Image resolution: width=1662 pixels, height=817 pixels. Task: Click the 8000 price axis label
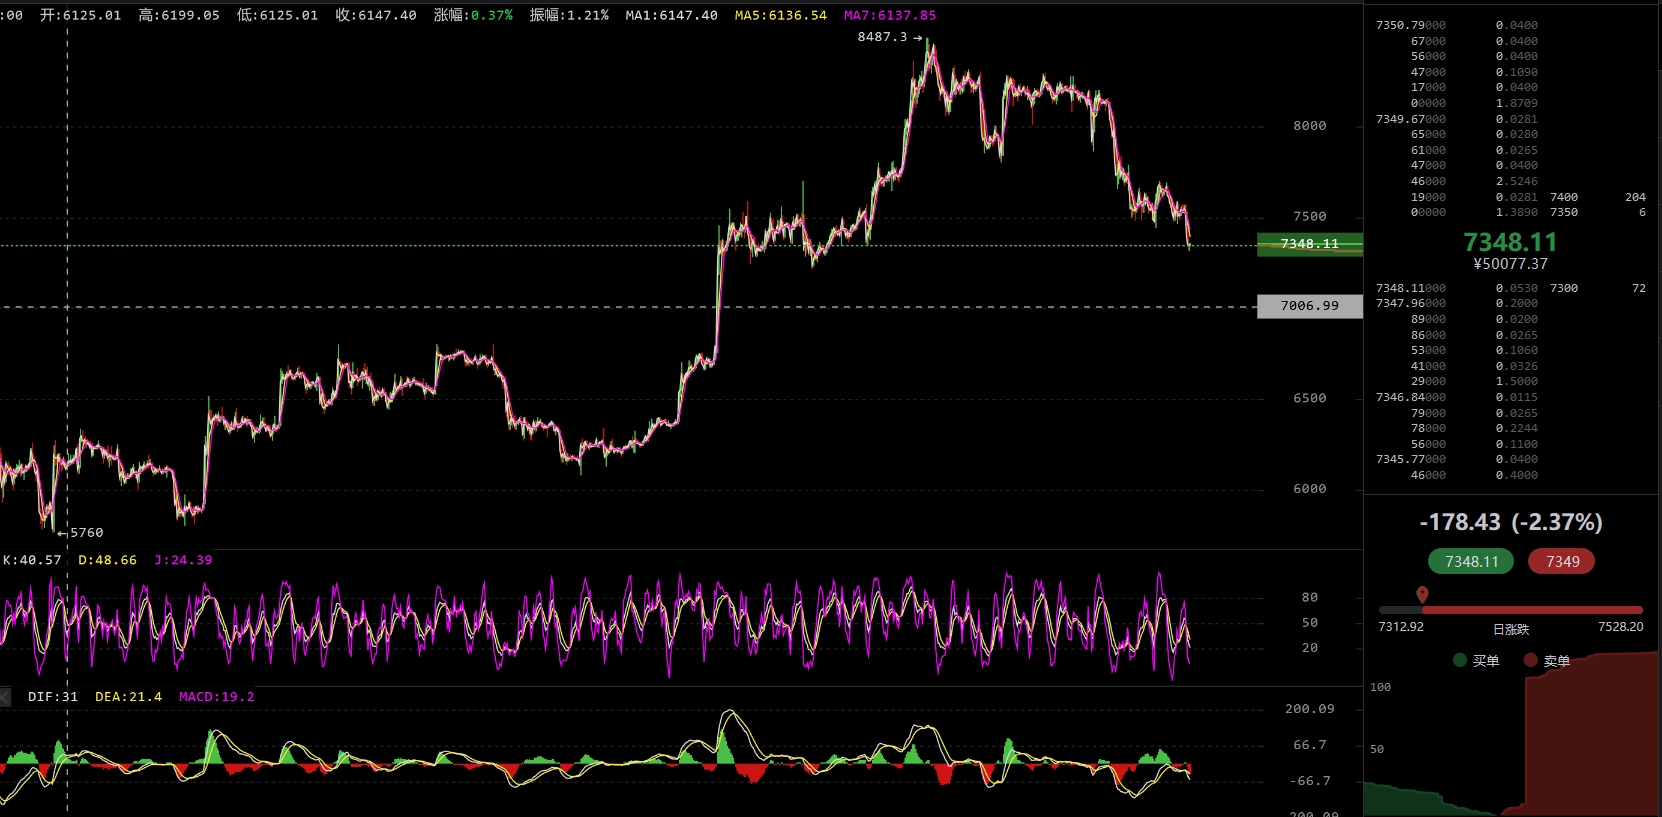click(1310, 126)
